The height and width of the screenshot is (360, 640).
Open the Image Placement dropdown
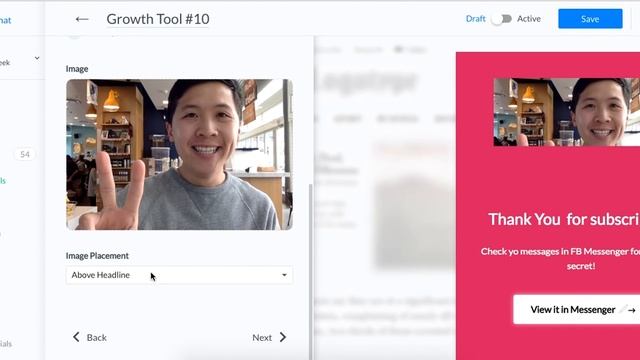click(179, 275)
